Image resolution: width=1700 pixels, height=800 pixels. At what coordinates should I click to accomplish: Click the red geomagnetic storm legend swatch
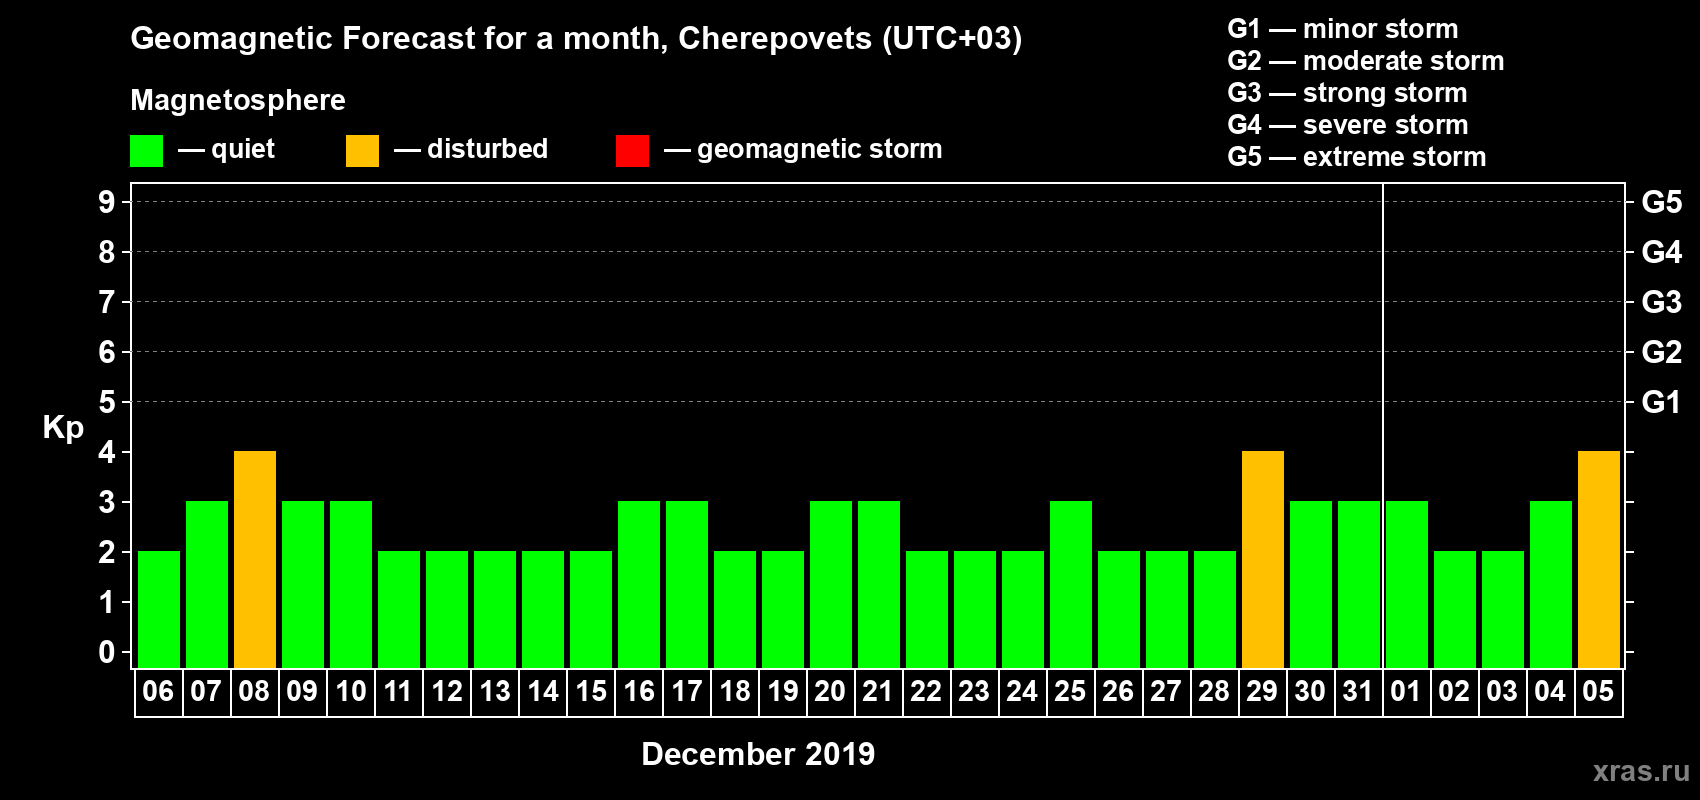(x=632, y=151)
